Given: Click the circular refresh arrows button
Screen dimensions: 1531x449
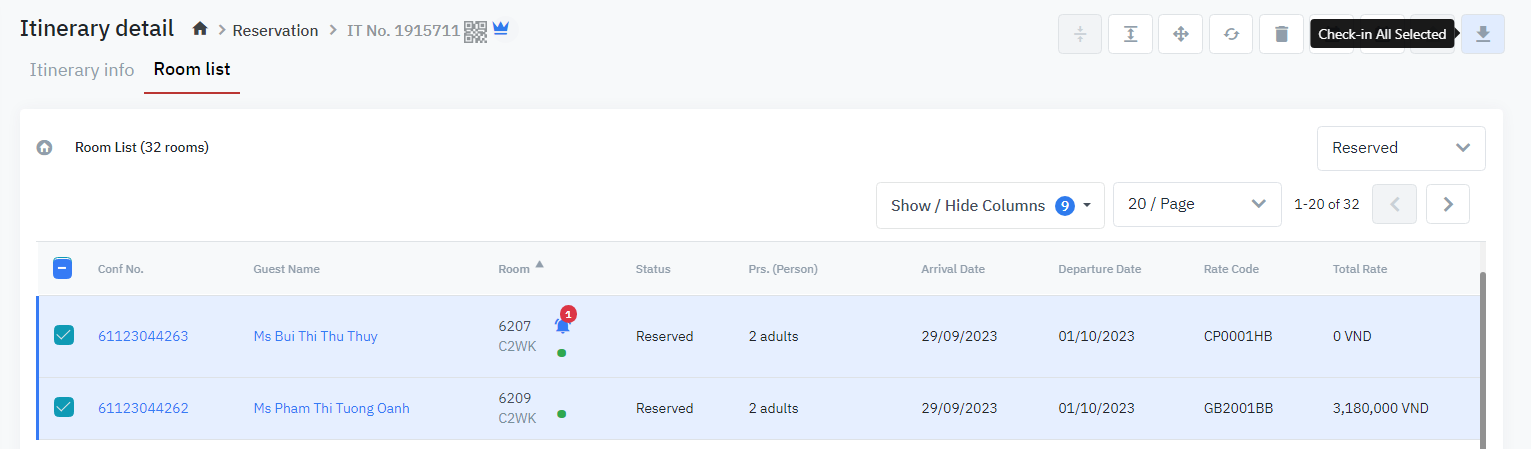Looking at the screenshot, I should click(x=1231, y=34).
